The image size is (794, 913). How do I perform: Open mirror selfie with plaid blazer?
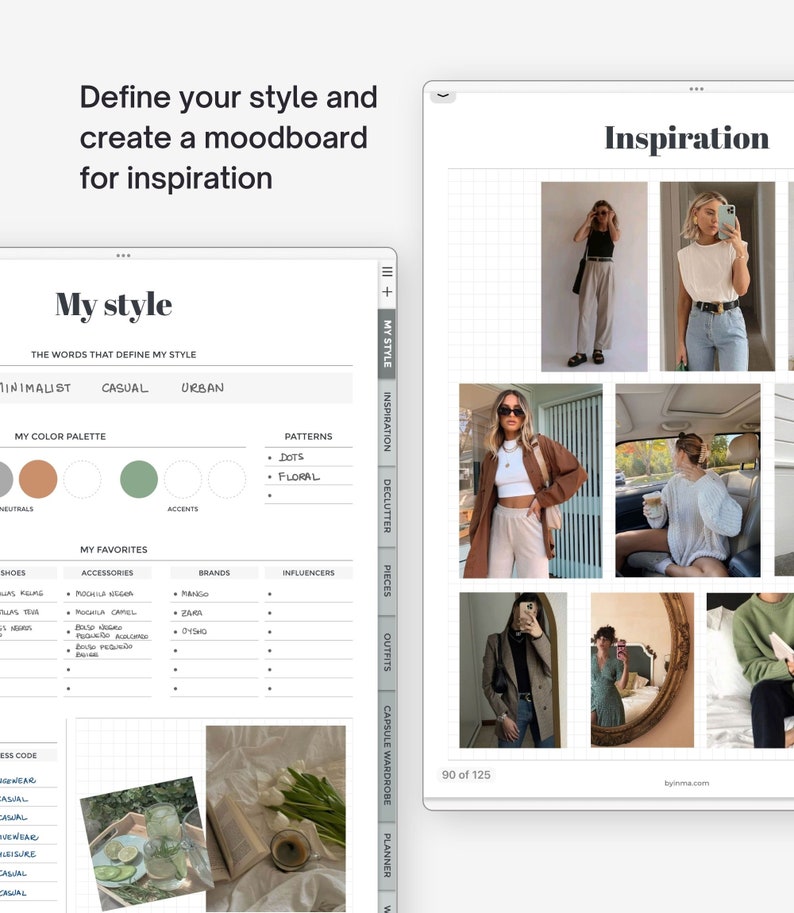click(513, 670)
